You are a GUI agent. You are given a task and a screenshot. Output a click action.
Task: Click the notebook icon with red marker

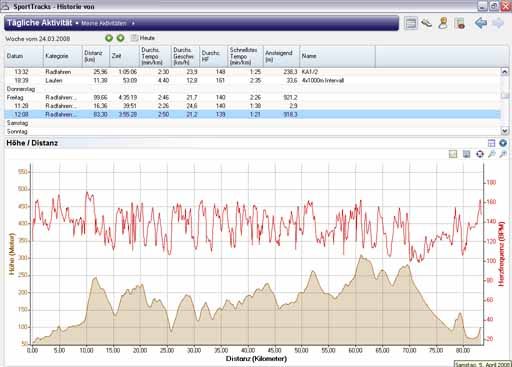coord(460,23)
